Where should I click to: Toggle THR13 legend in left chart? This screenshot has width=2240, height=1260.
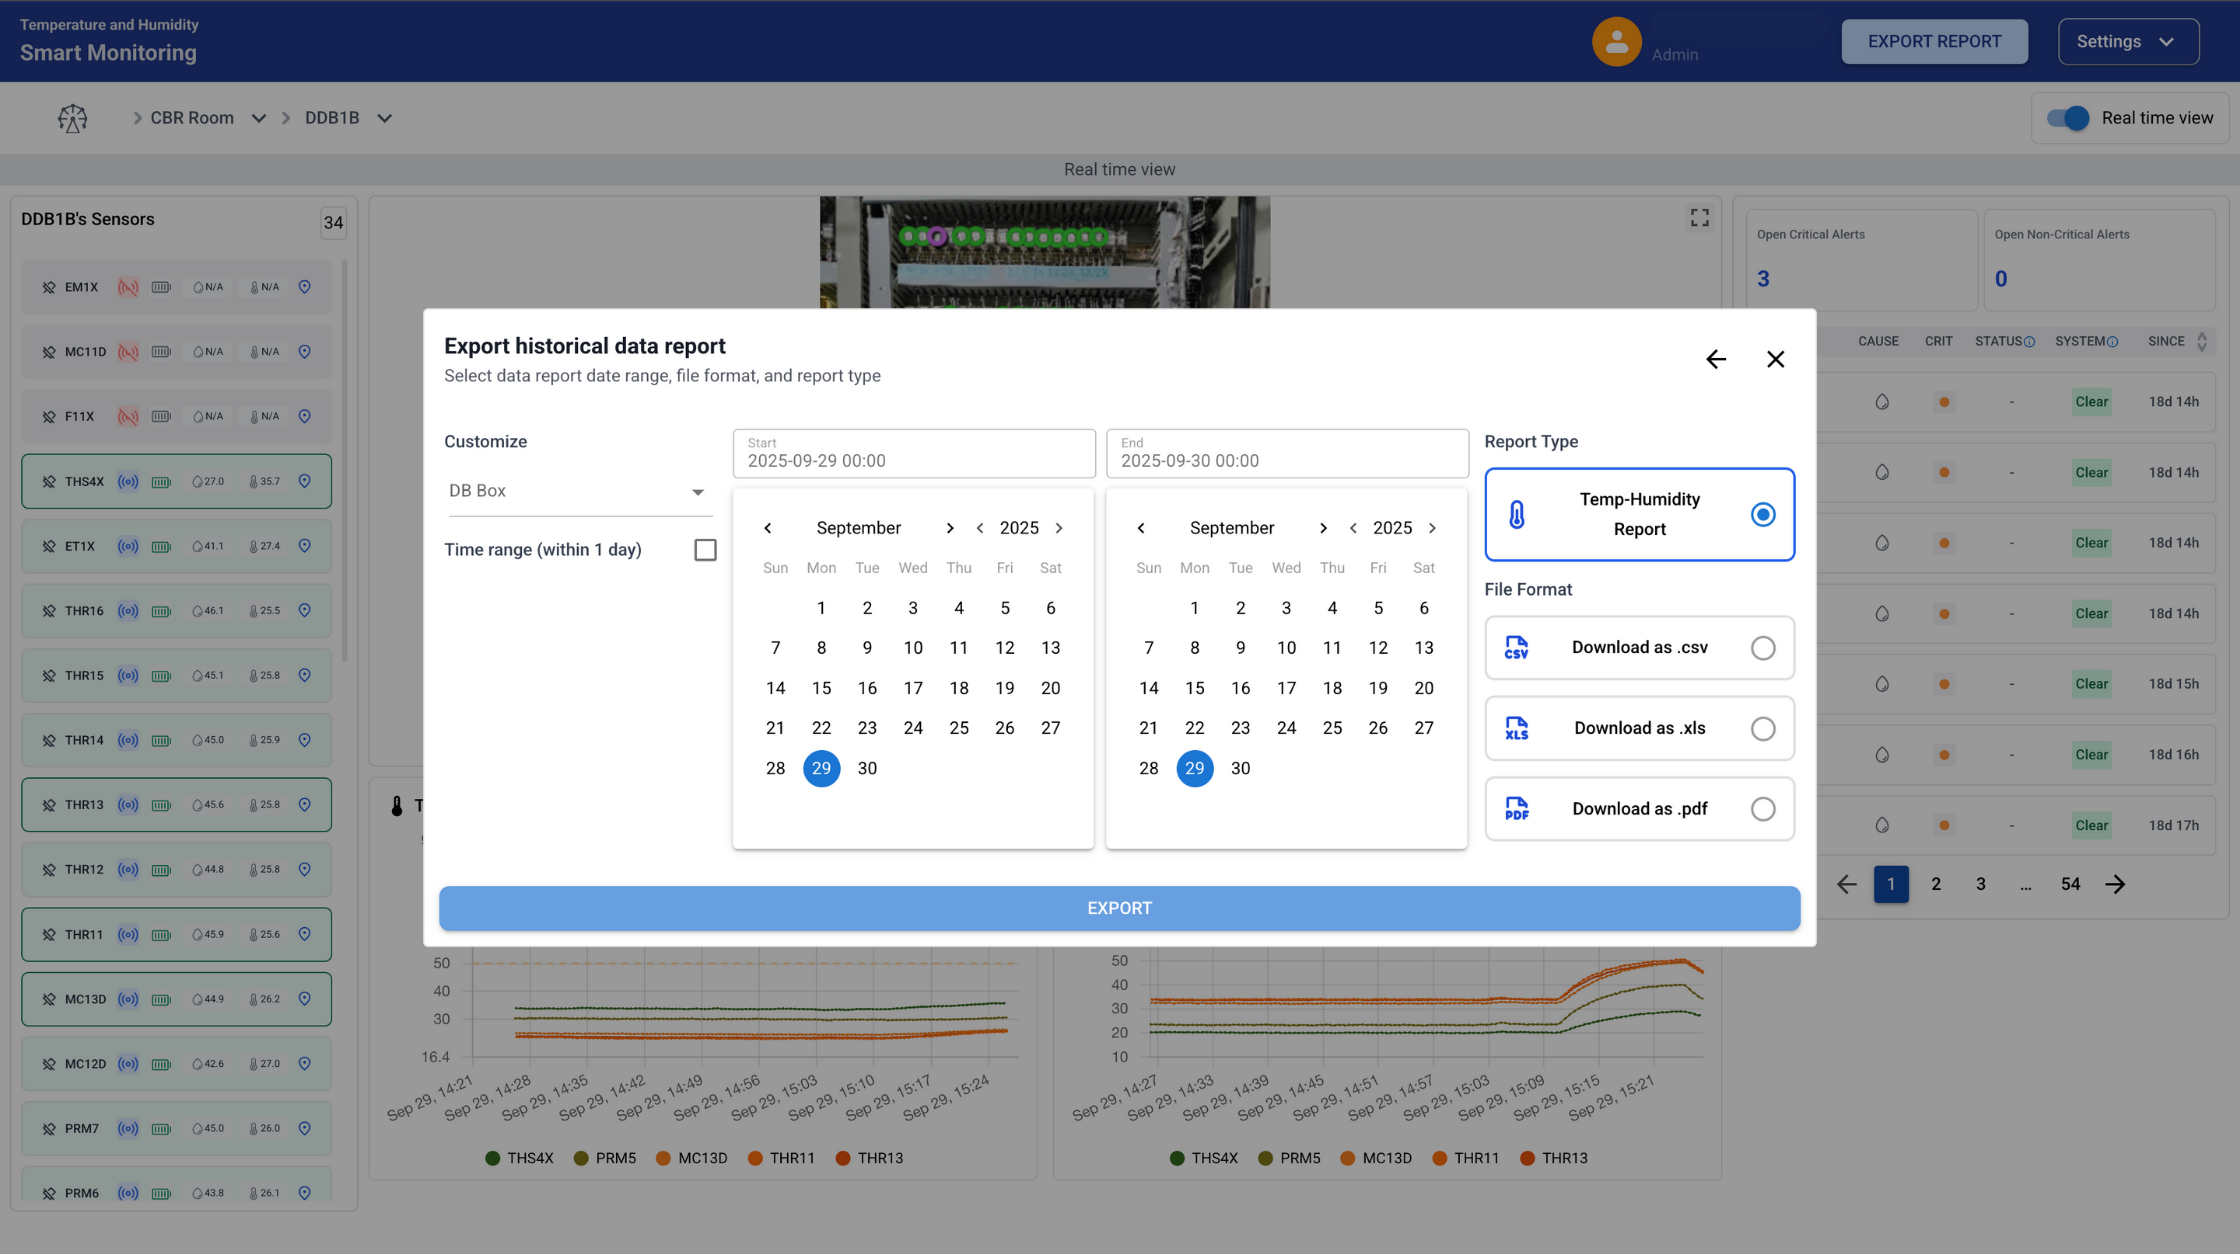click(x=869, y=1158)
